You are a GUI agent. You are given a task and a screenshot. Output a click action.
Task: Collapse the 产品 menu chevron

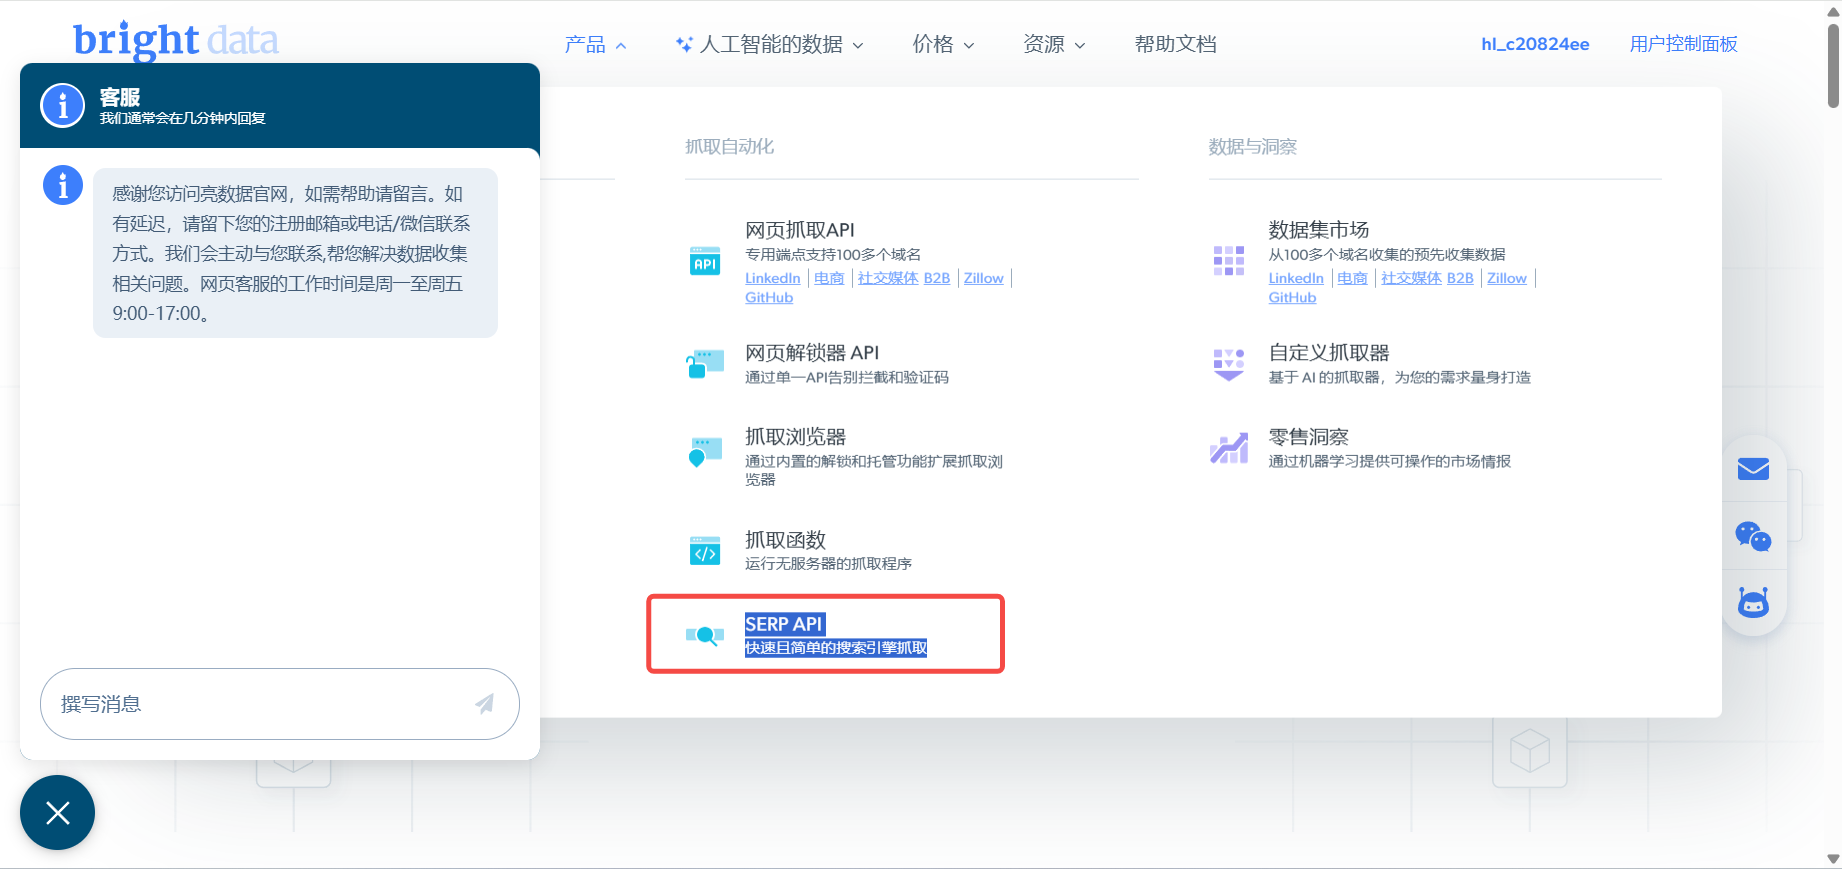pyautogui.click(x=621, y=46)
